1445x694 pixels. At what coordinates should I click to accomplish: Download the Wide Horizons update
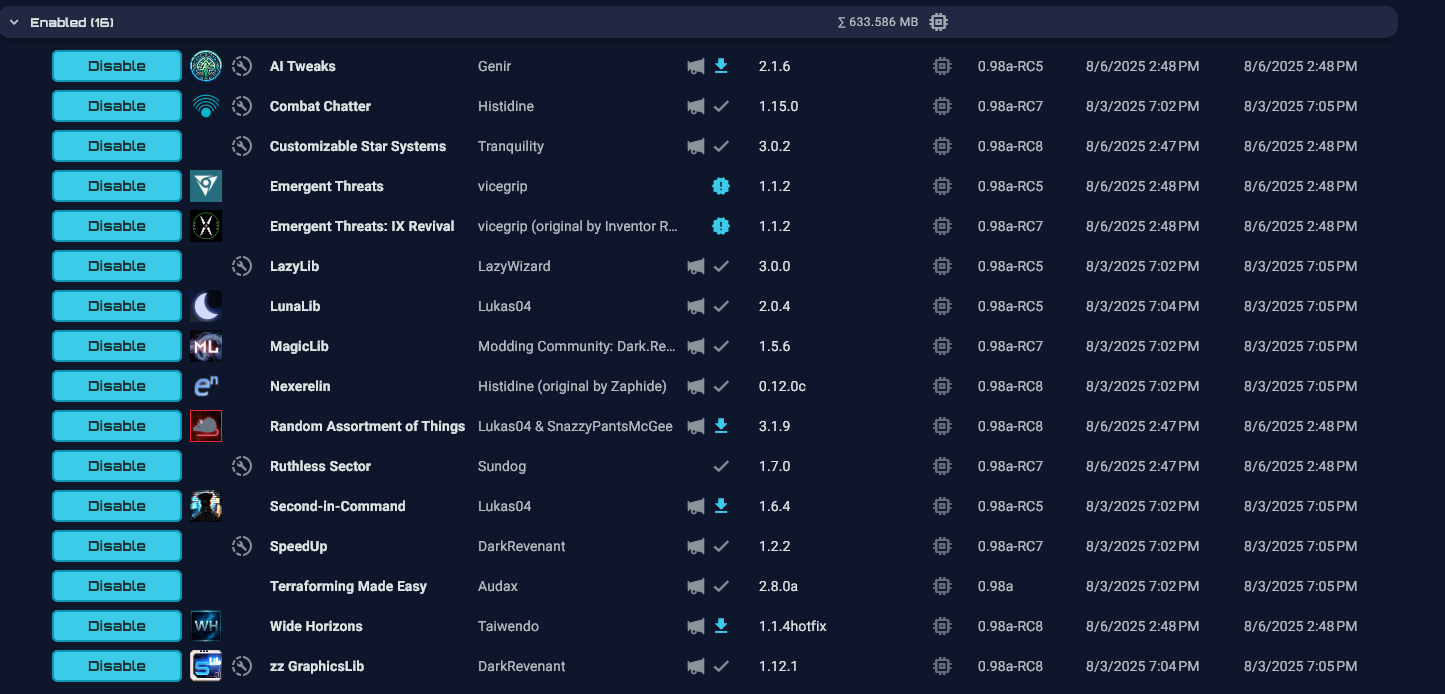[721, 626]
